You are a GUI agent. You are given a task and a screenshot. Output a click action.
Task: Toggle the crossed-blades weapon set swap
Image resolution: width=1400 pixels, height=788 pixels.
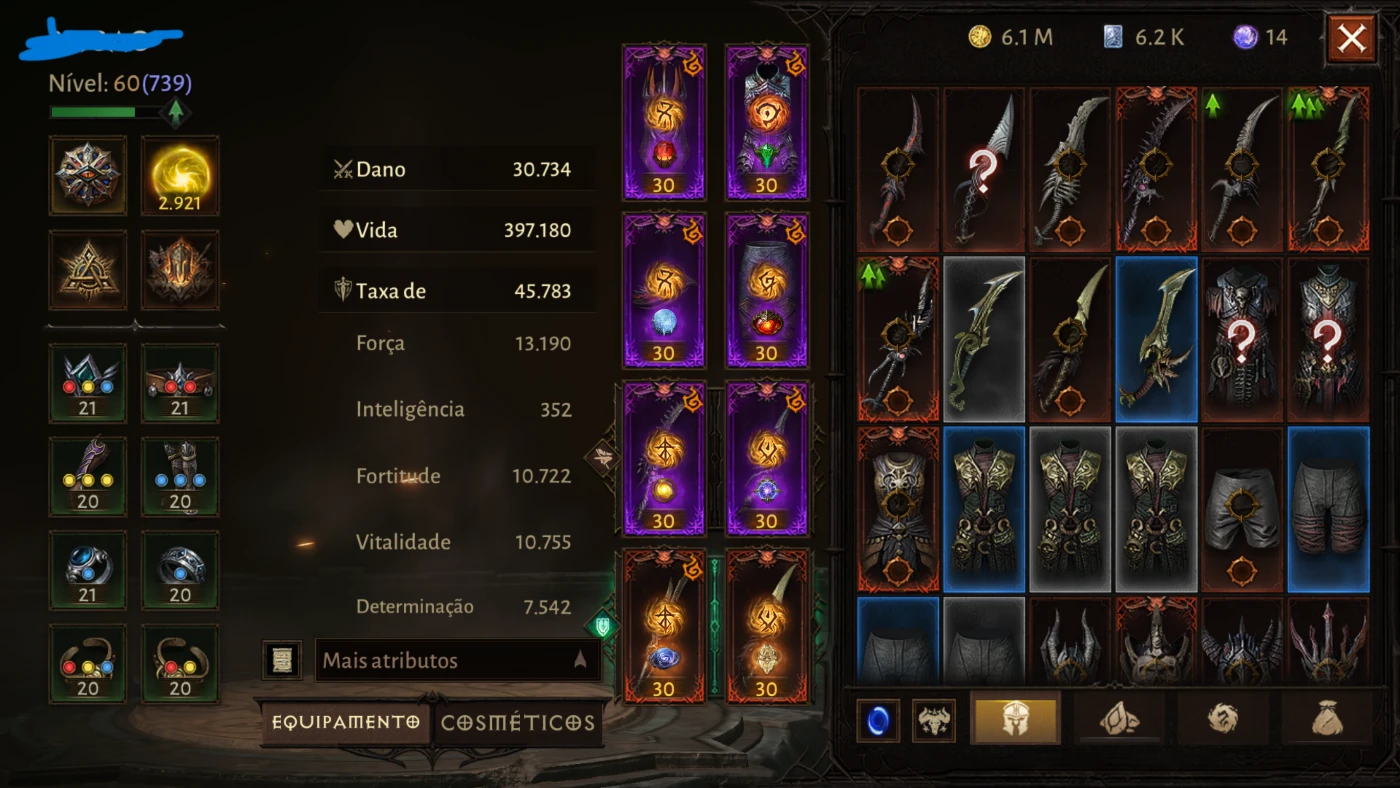click(x=602, y=458)
